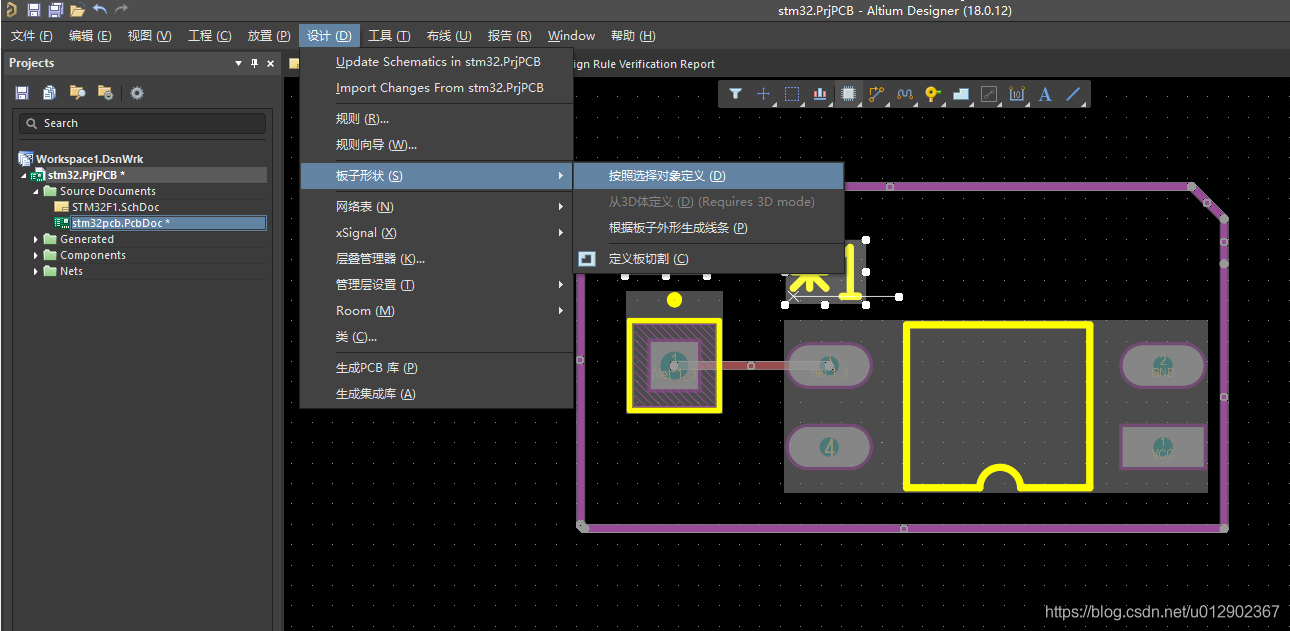Click the project options folder-gear icon
Image resolution: width=1290 pixels, height=631 pixels.
(x=105, y=93)
